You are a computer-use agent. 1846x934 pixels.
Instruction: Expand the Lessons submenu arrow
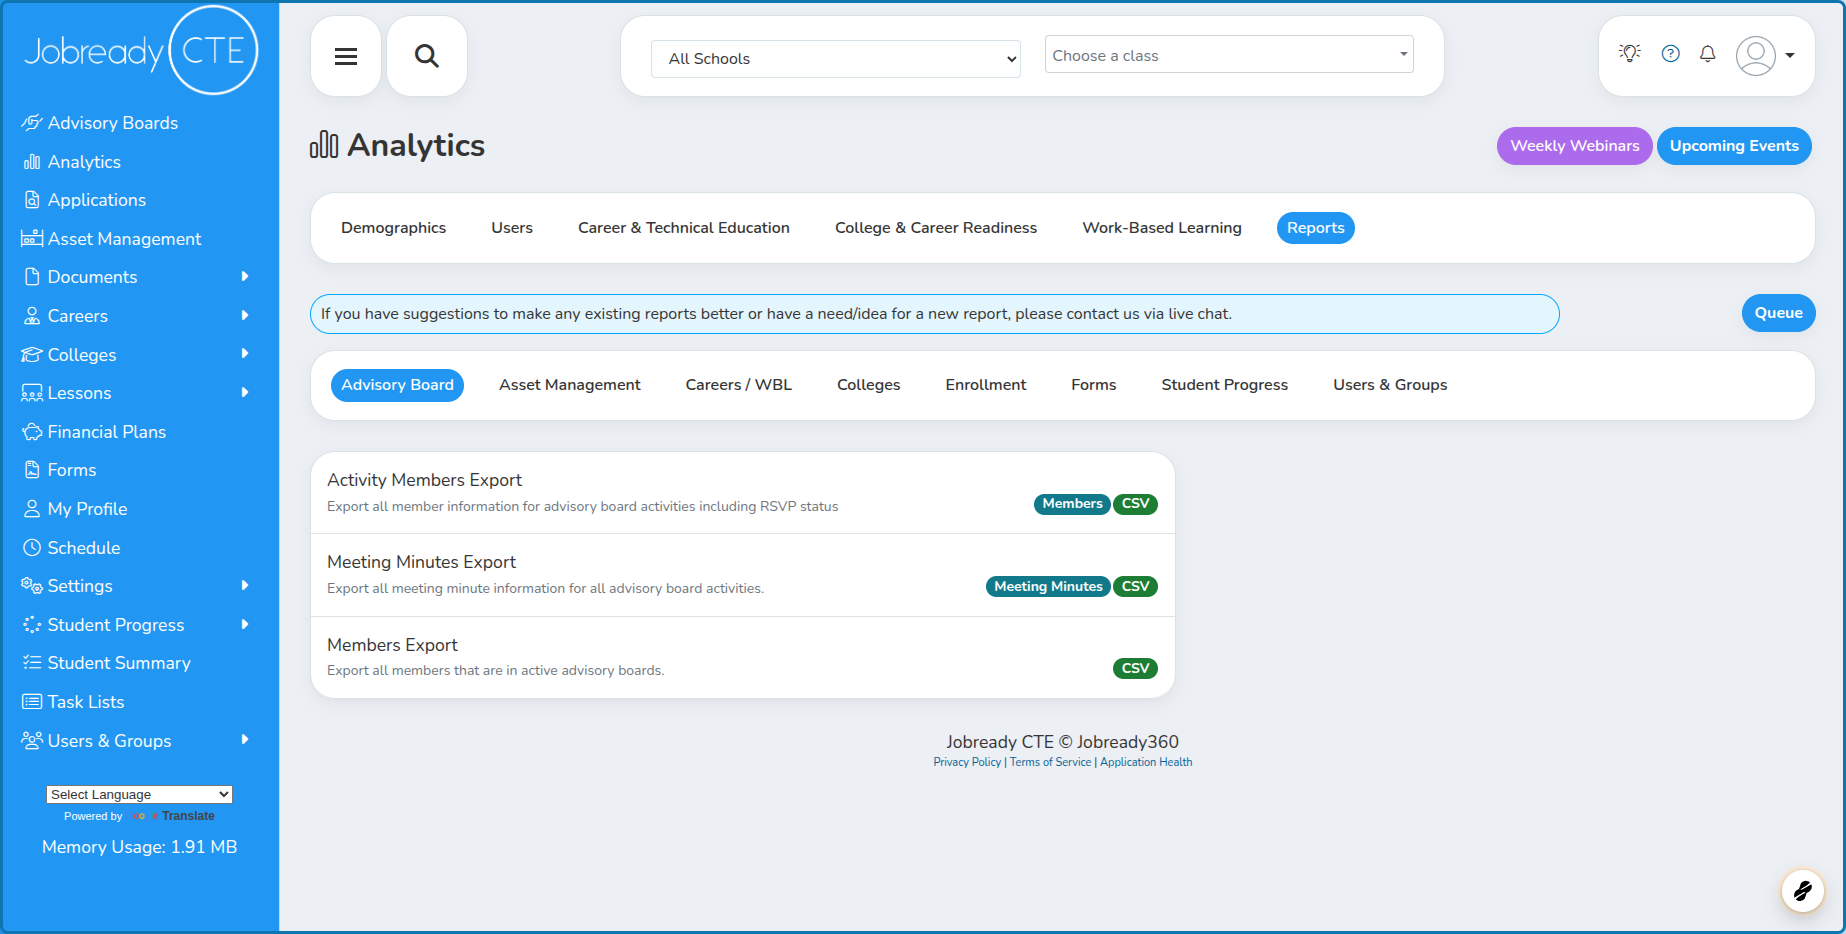pos(245,392)
